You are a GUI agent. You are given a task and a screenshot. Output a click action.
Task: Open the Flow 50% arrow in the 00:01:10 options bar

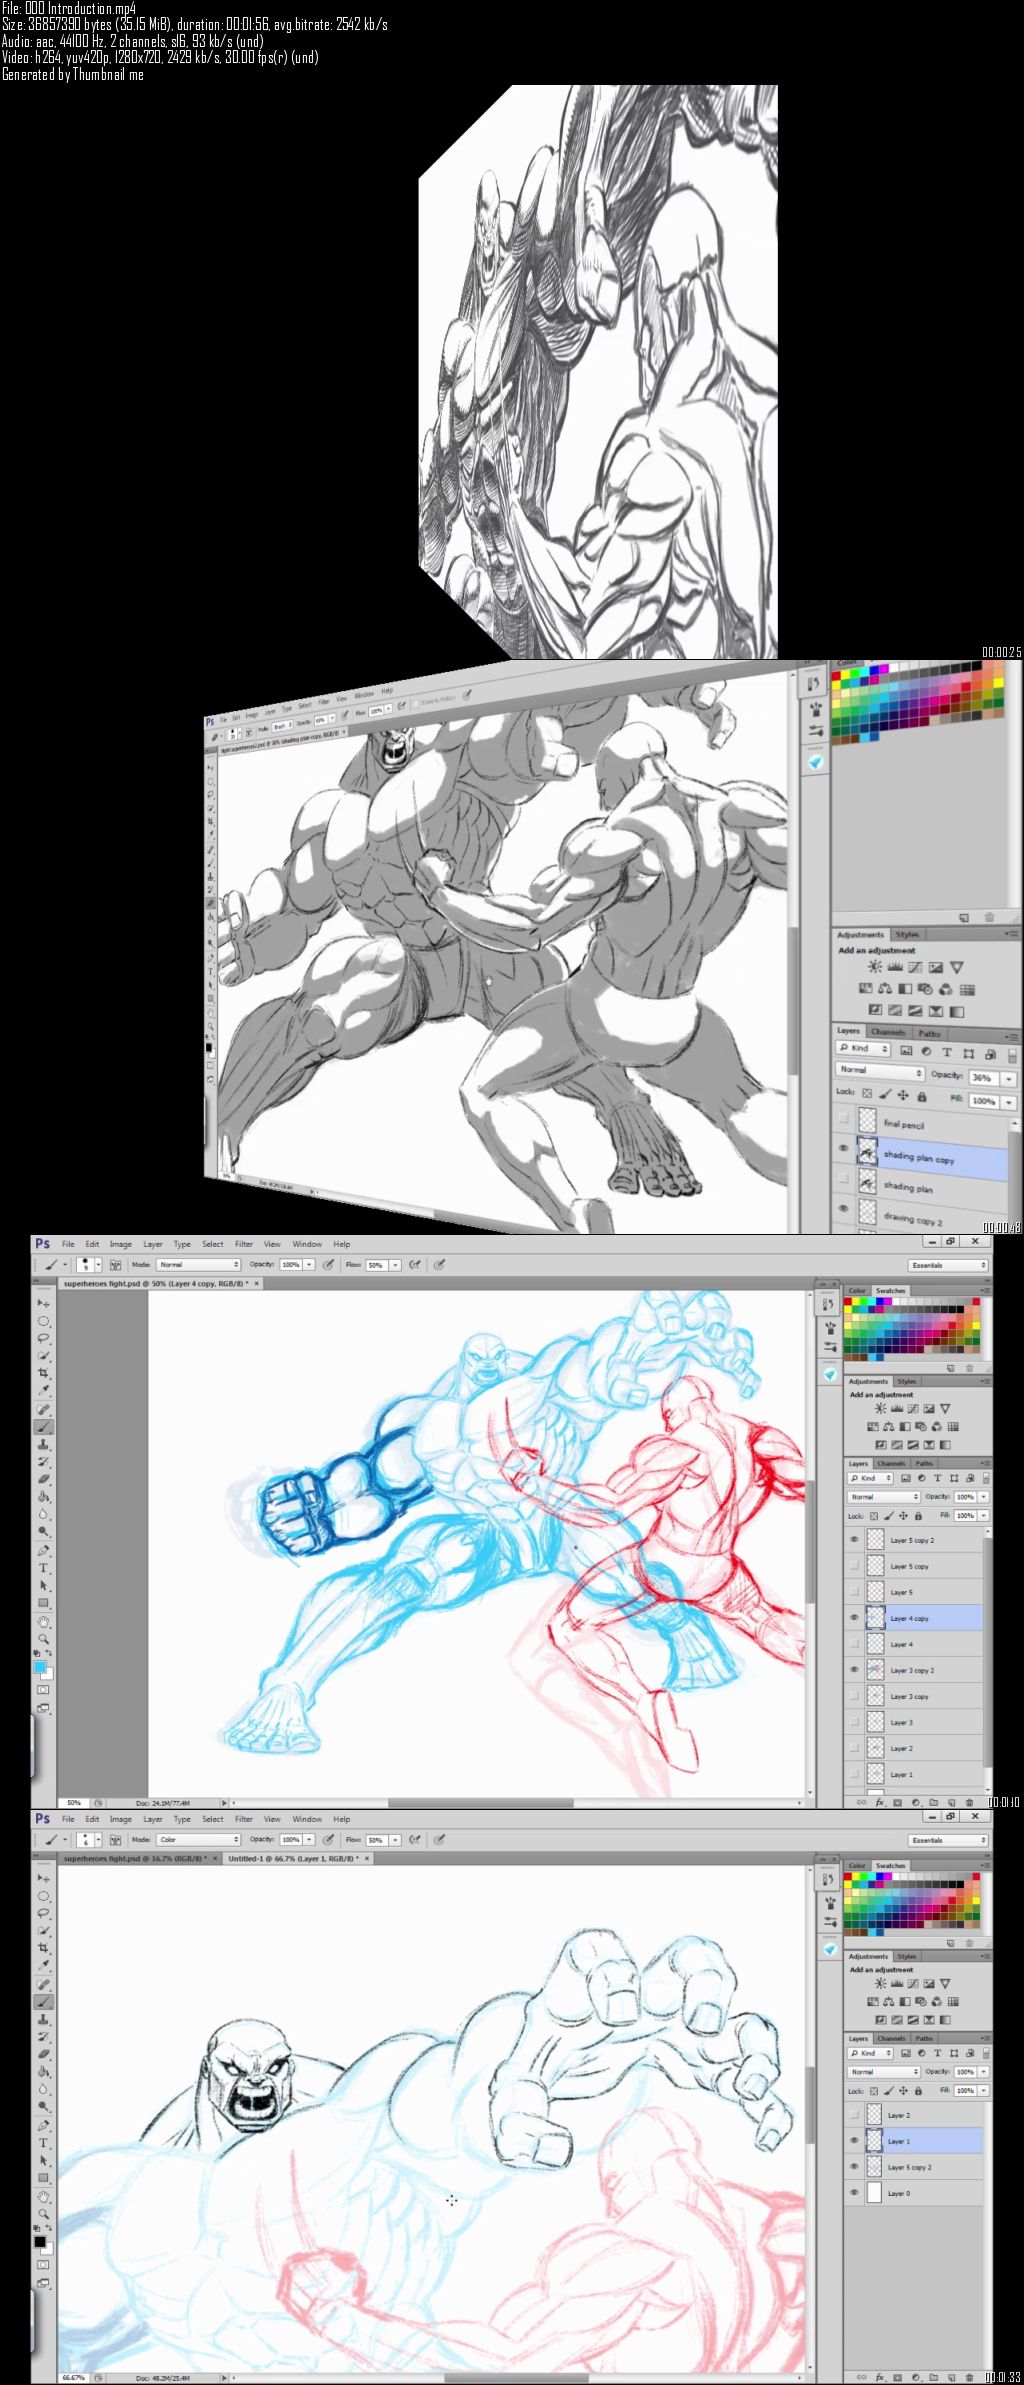pyautogui.click(x=396, y=1265)
